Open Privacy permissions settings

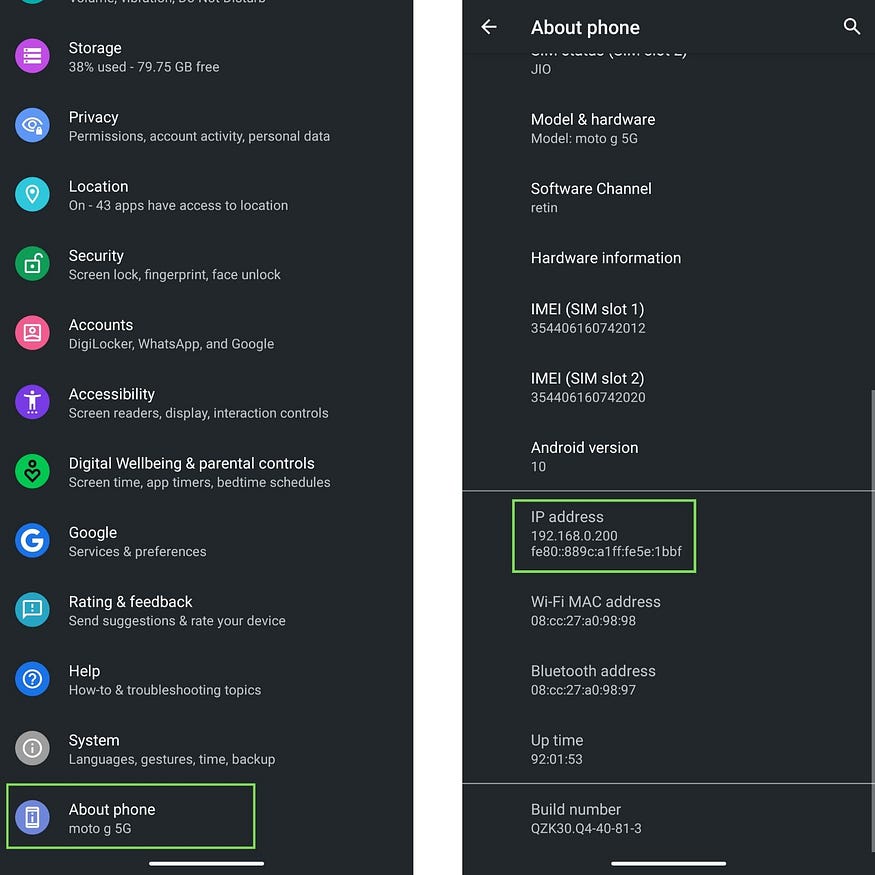206,126
